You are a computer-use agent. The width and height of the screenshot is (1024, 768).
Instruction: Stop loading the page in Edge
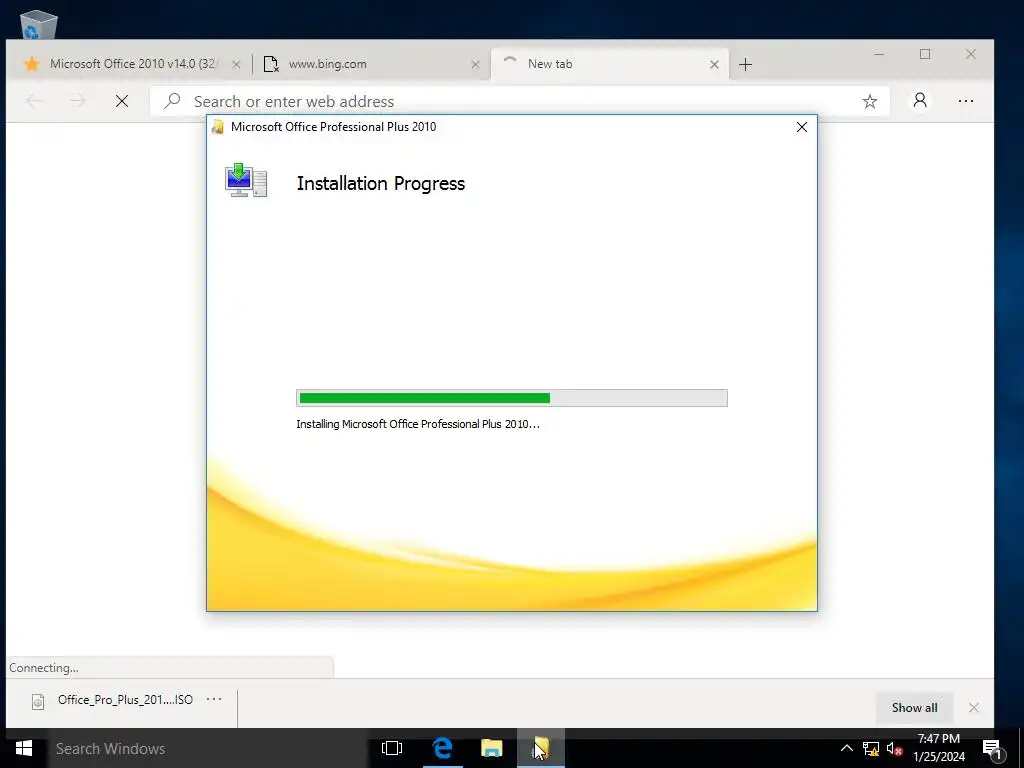coord(121,101)
